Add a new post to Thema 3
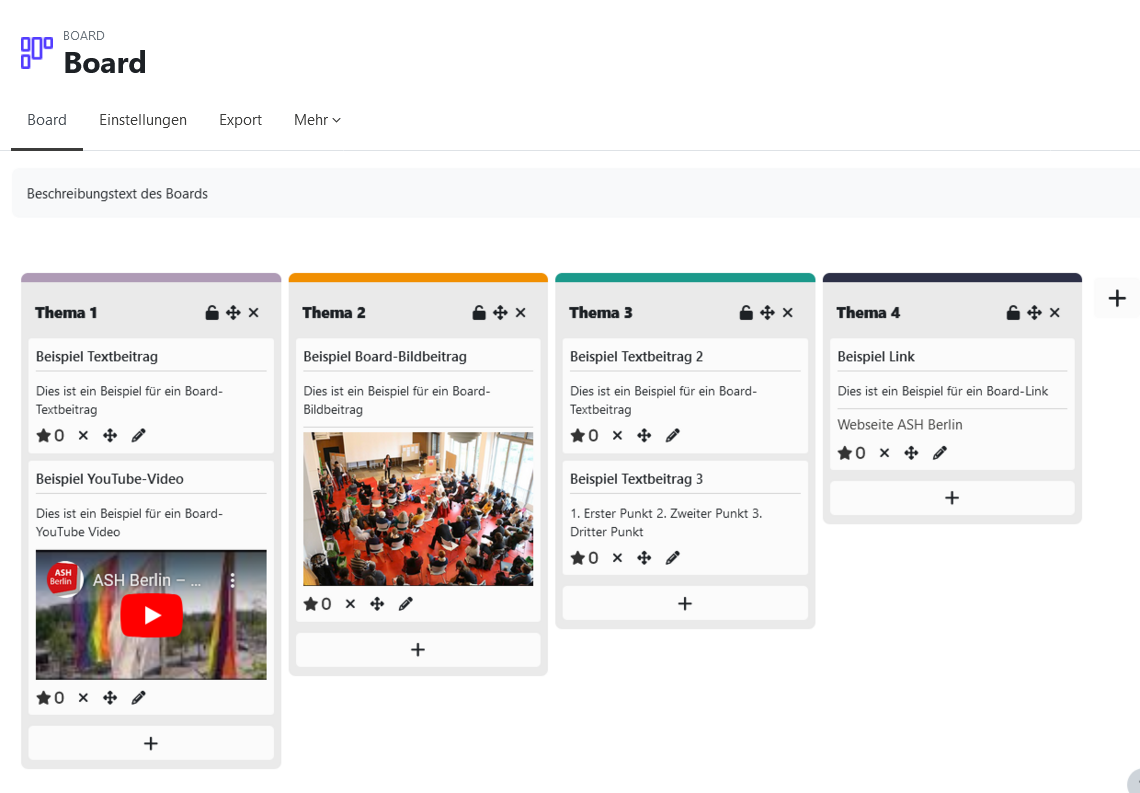This screenshot has height=793, width=1140. (x=685, y=603)
